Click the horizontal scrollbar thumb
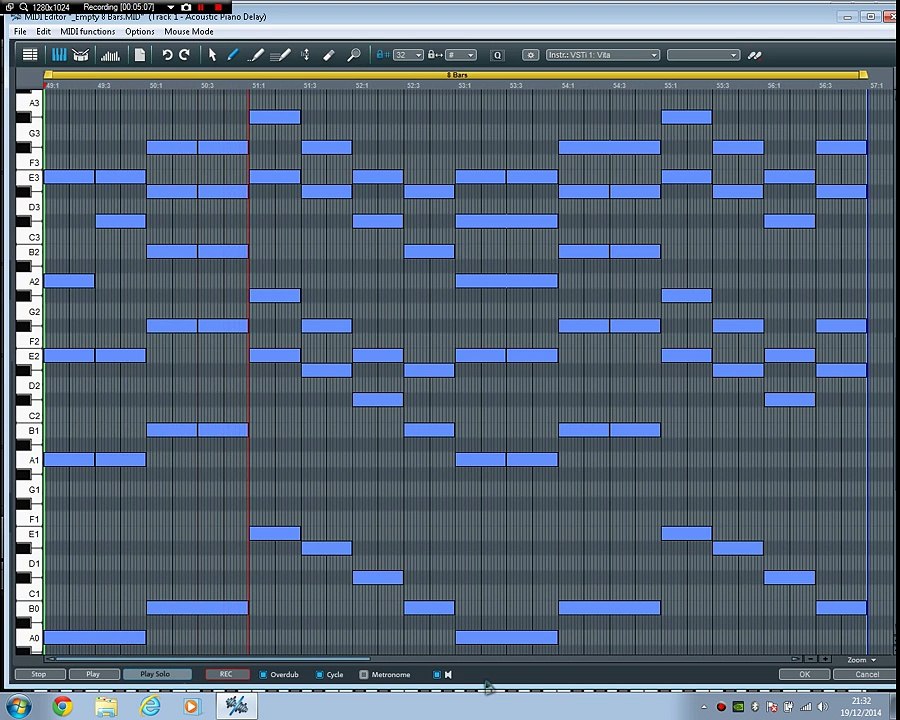The width and height of the screenshot is (900, 720). (212, 659)
